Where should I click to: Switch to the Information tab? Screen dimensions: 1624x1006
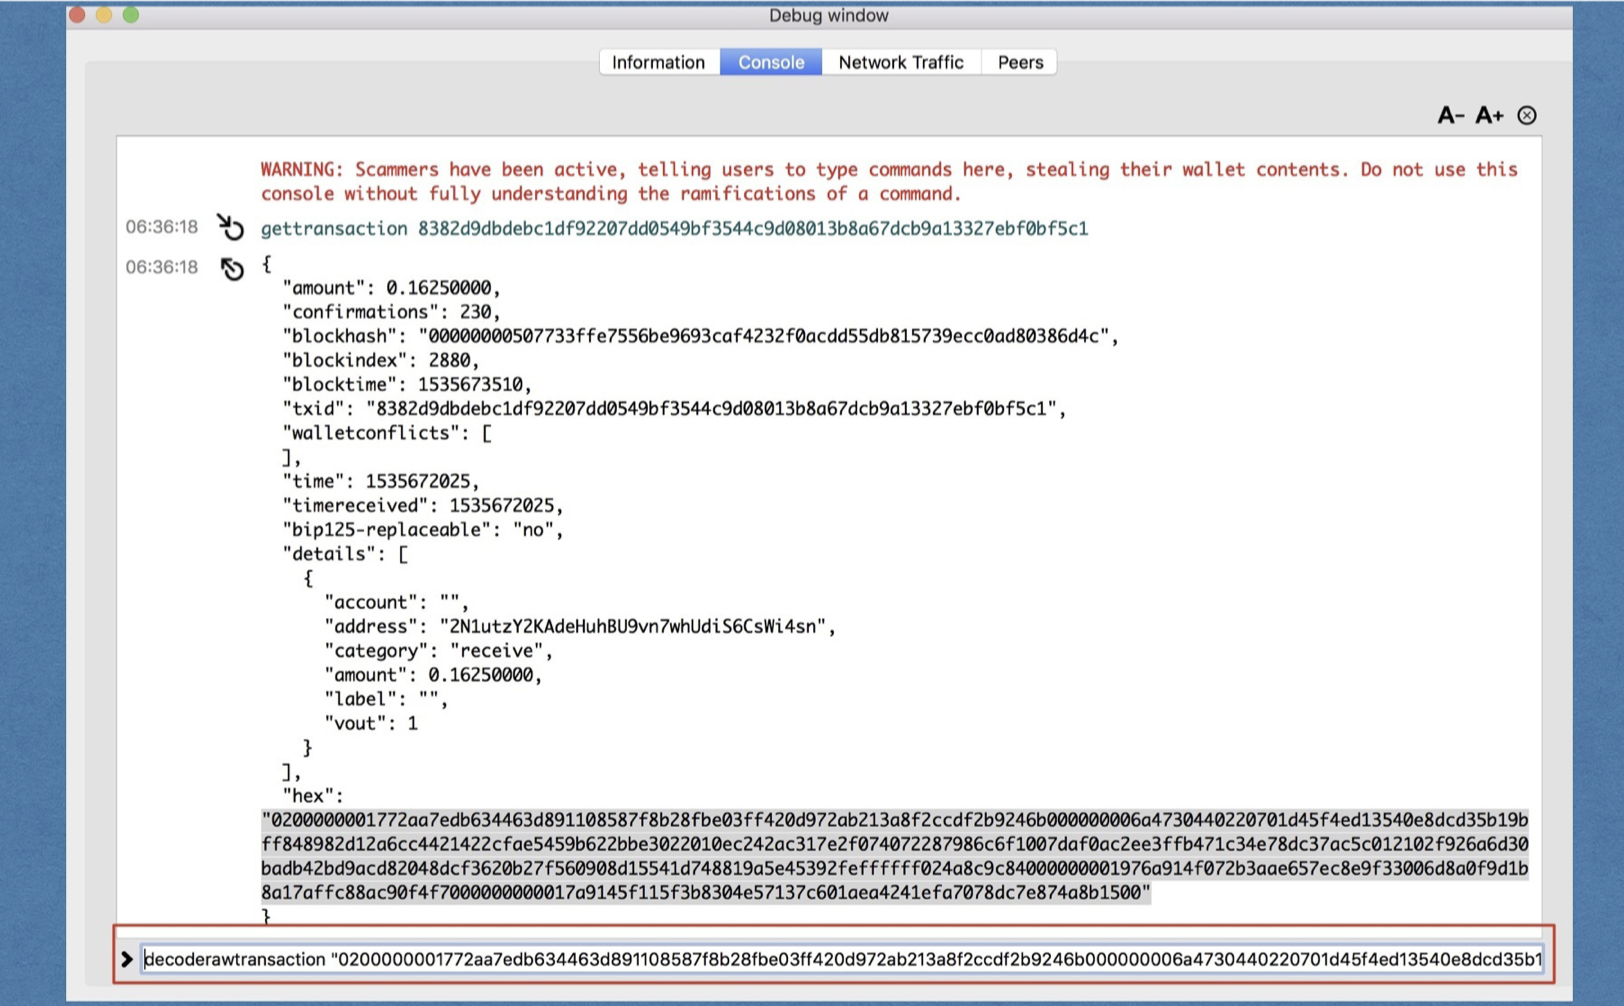659,62
